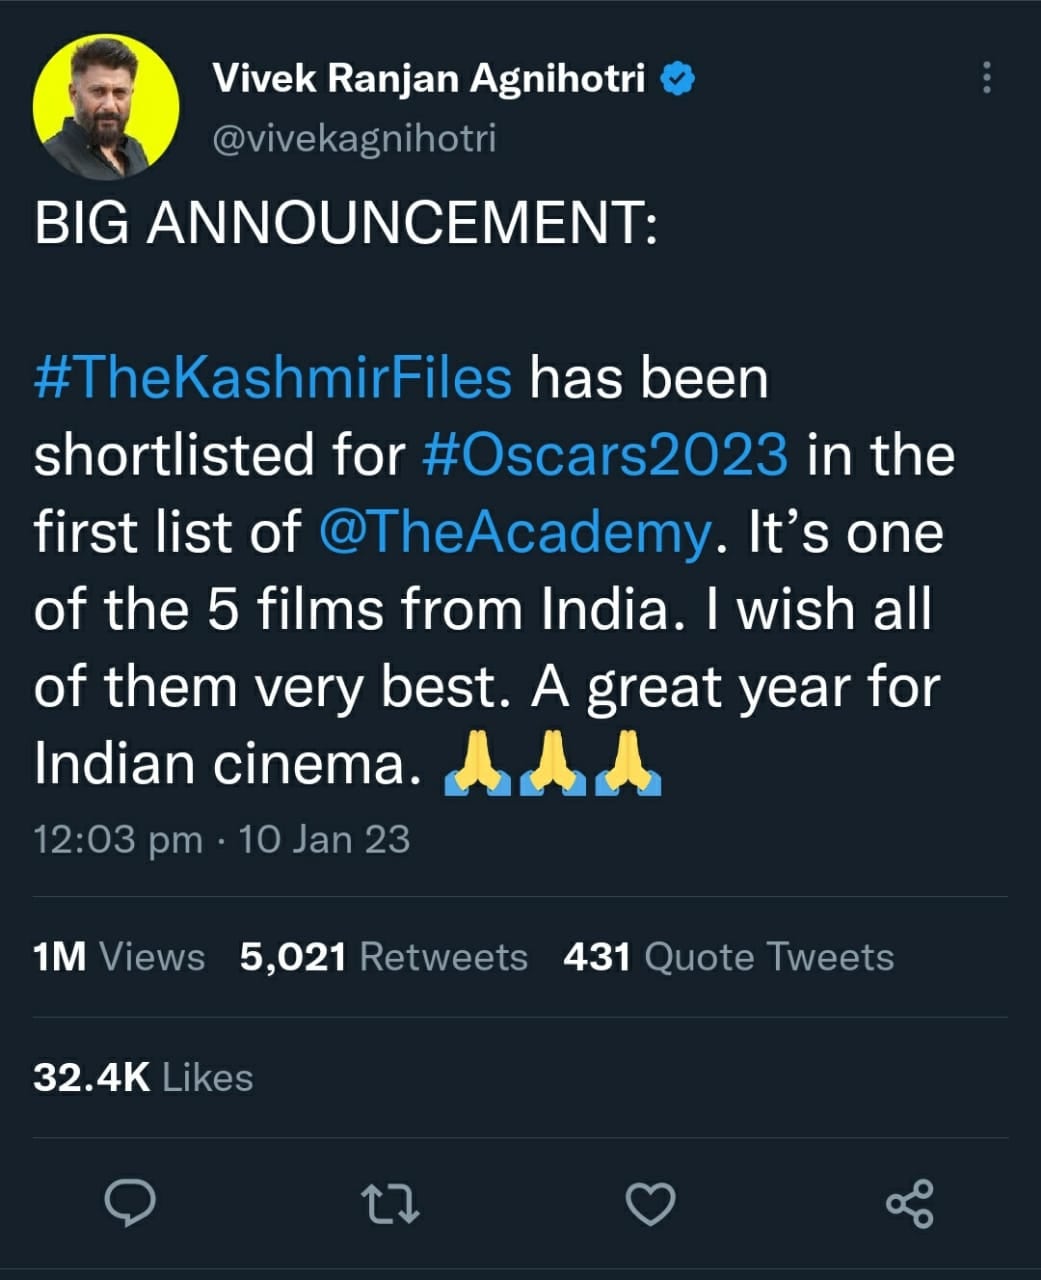Open the 431 Quote Tweets list
1041x1280 pixels.
click(728, 957)
